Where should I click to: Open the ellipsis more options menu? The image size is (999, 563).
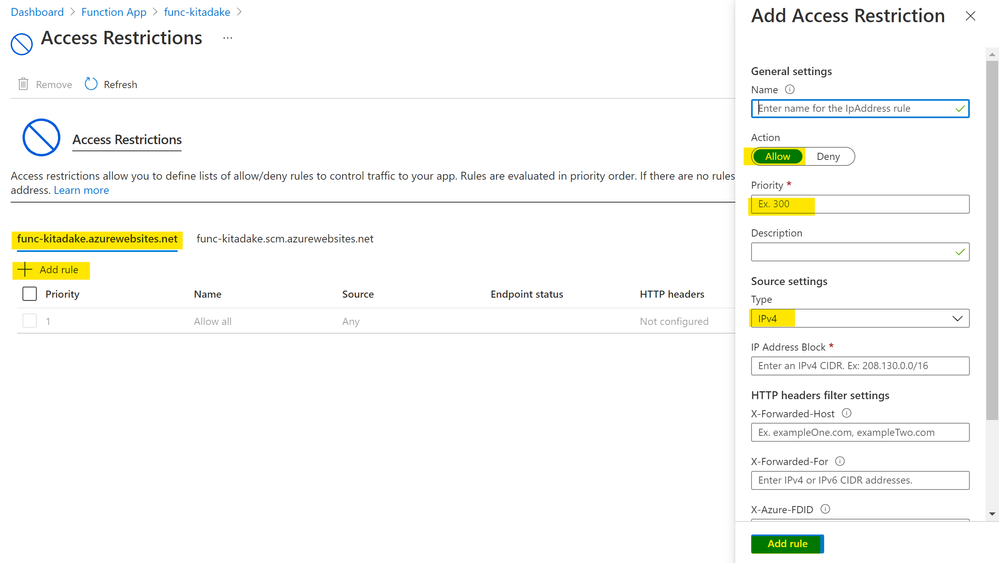click(227, 38)
